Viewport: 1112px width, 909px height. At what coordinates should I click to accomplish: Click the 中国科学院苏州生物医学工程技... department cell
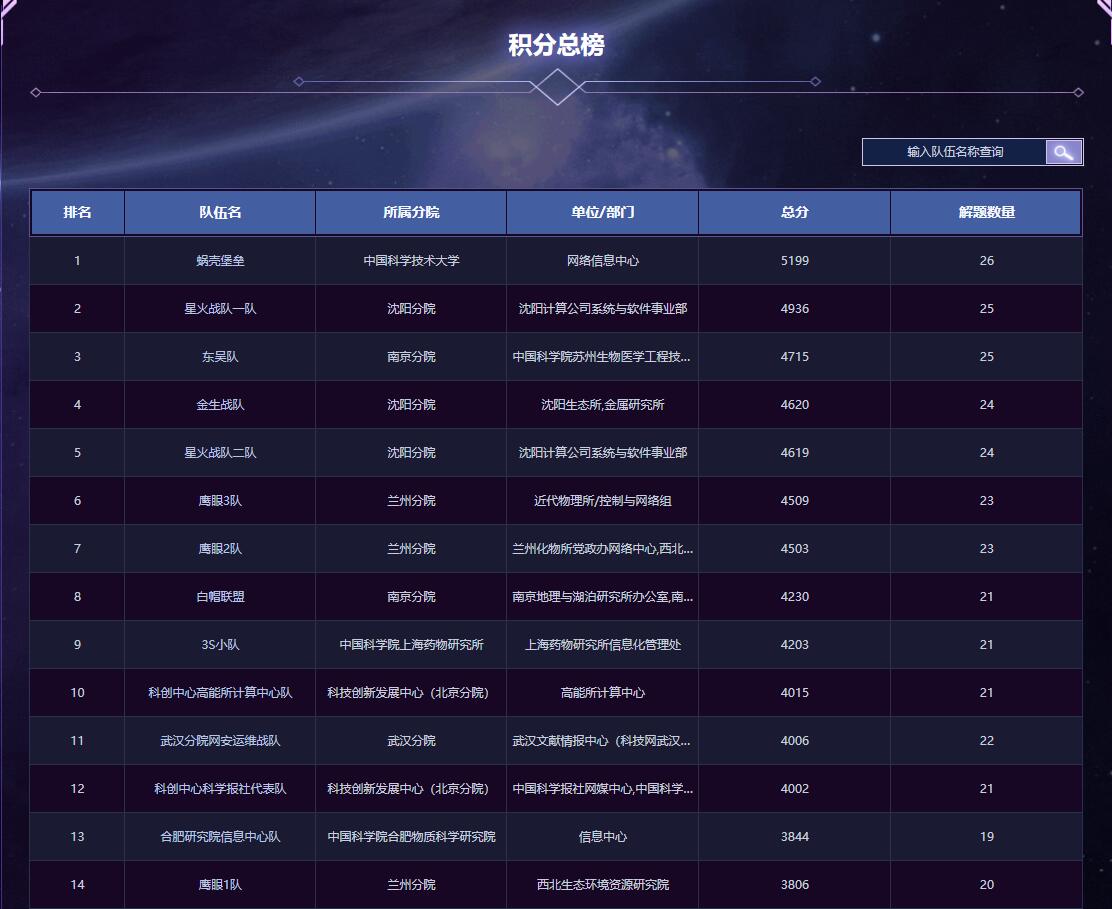tap(601, 357)
